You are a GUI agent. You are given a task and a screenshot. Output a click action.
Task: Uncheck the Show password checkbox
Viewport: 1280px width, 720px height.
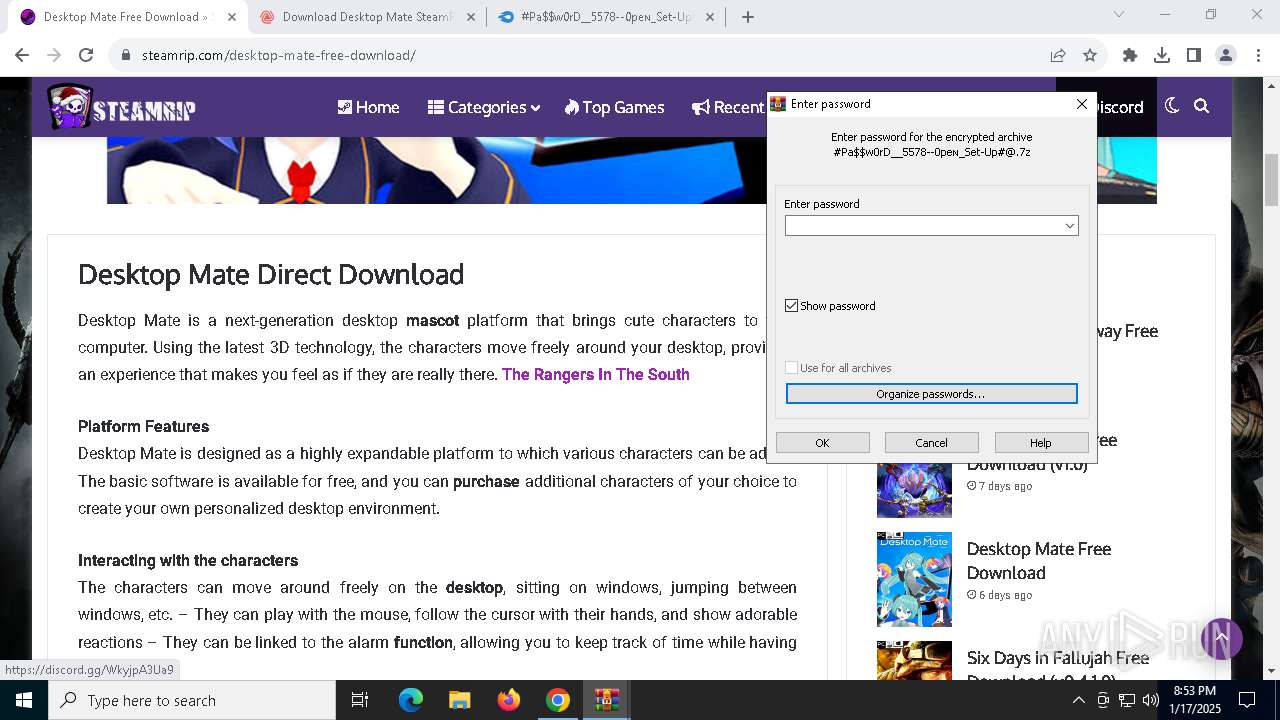tap(792, 306)
